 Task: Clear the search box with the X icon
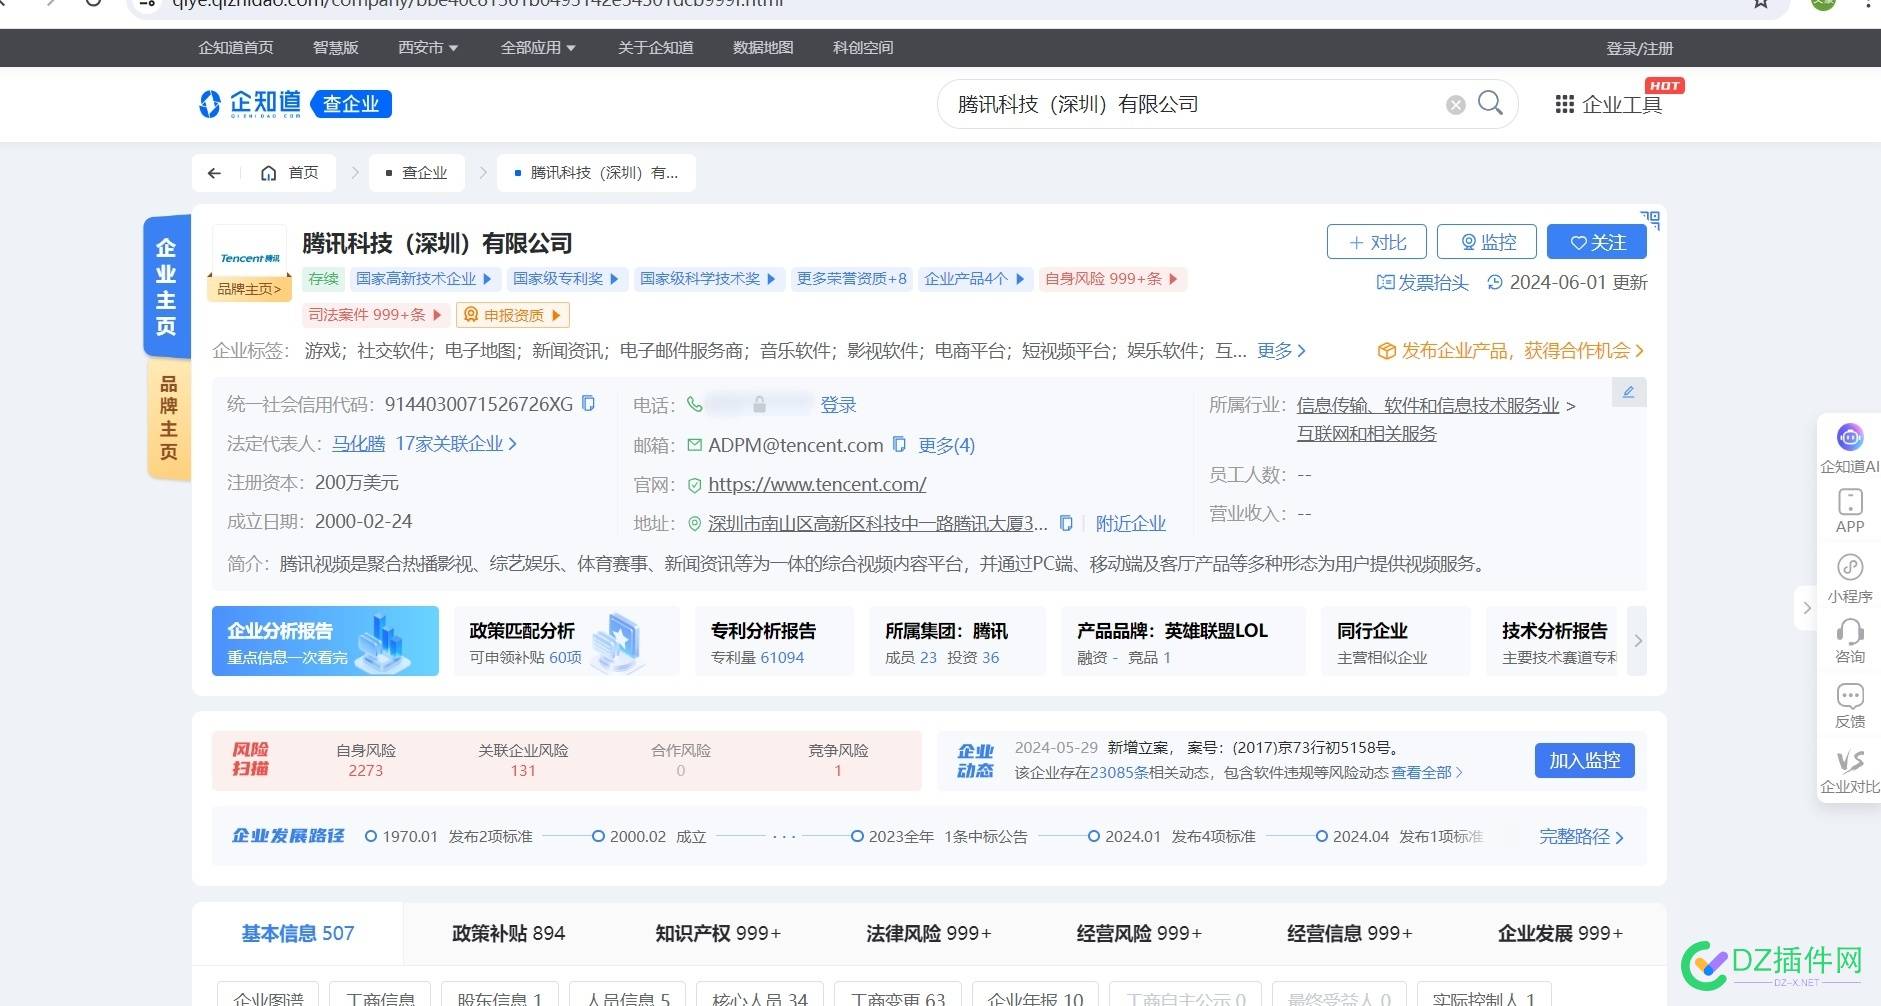tap(1455, 105)
